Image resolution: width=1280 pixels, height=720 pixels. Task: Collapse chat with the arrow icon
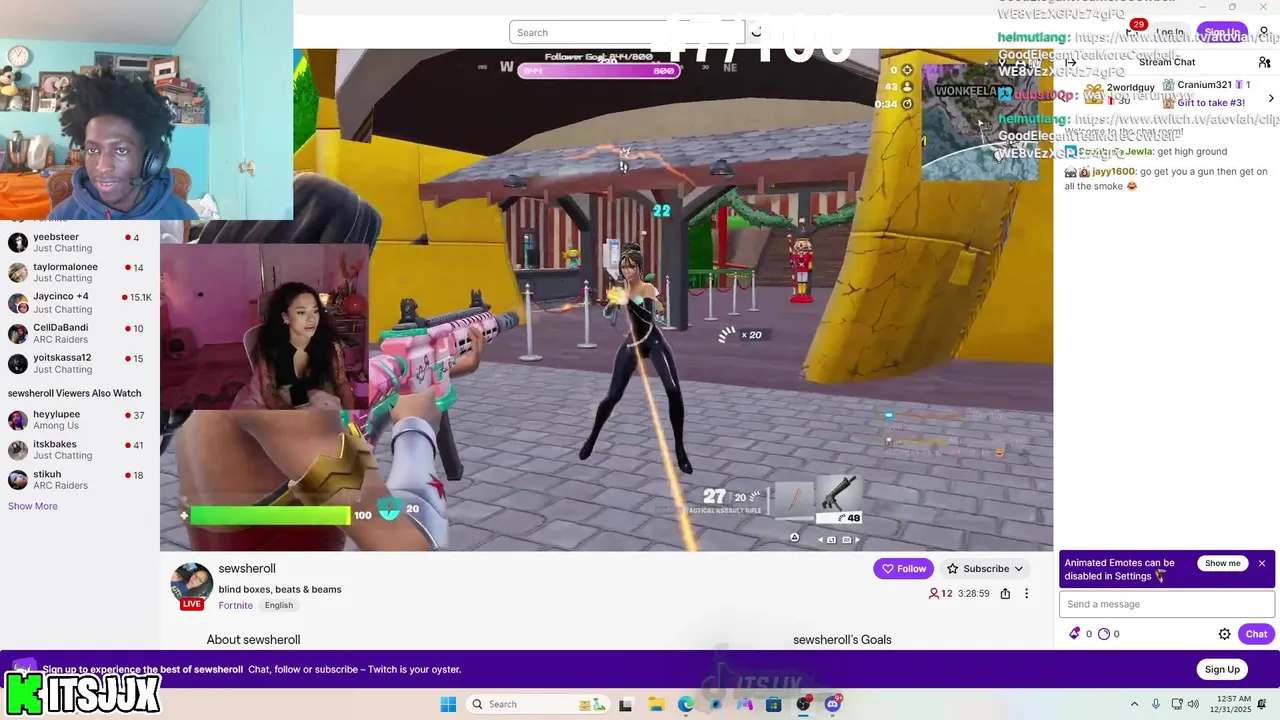pos(1070,62)
